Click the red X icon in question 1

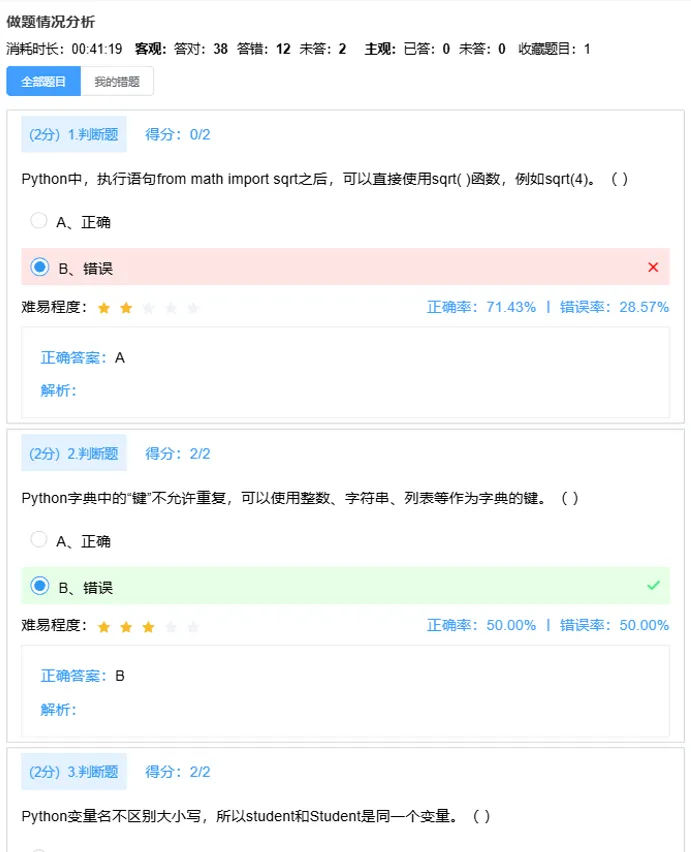point(653,267)
